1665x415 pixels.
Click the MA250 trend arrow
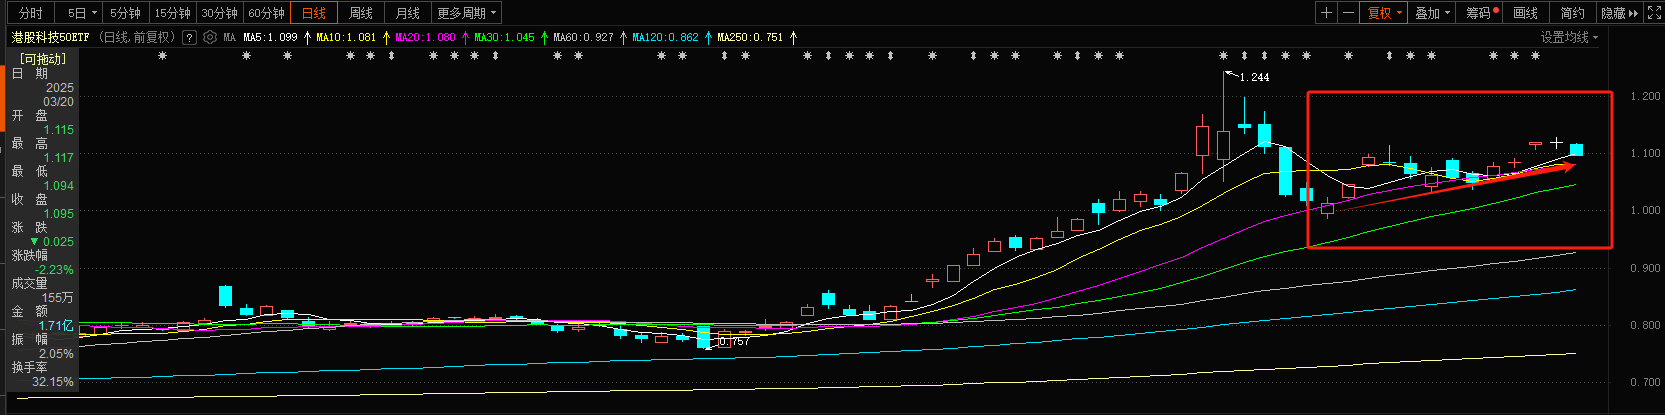coord(793,37)
